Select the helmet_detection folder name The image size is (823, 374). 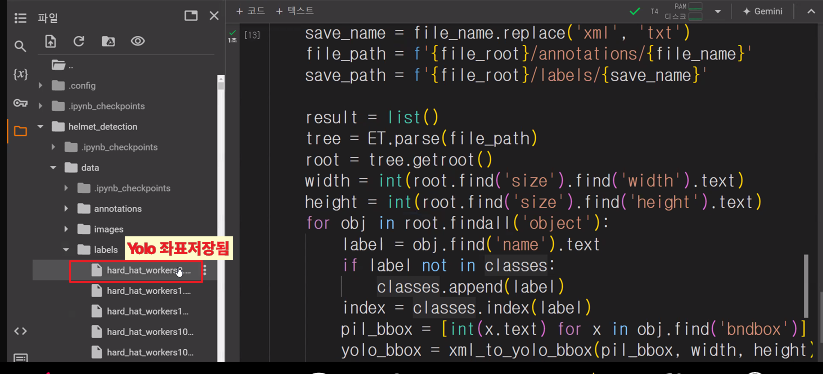point(102,126)
